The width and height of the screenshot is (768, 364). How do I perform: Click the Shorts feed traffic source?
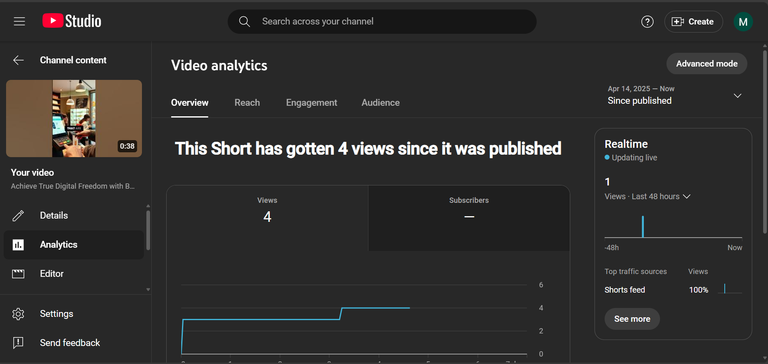pos(624,290)
